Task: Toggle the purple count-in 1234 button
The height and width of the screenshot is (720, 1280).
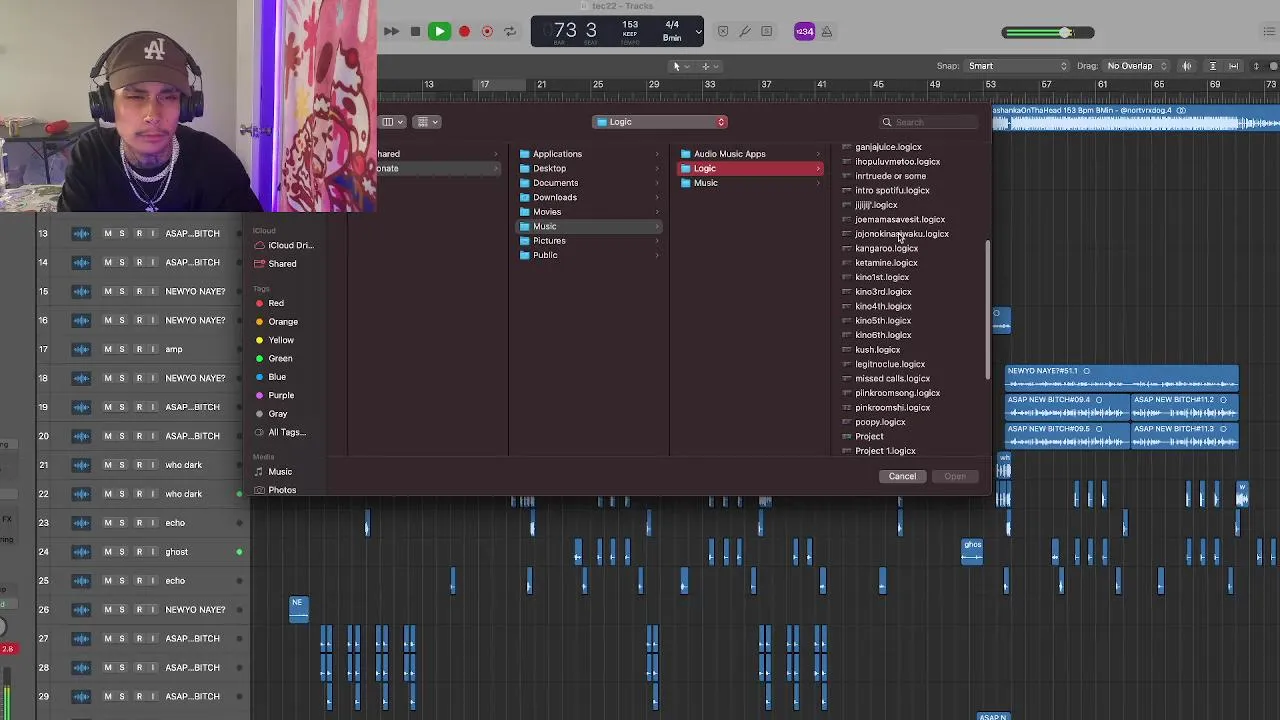Action: click(x=805, y=31)
